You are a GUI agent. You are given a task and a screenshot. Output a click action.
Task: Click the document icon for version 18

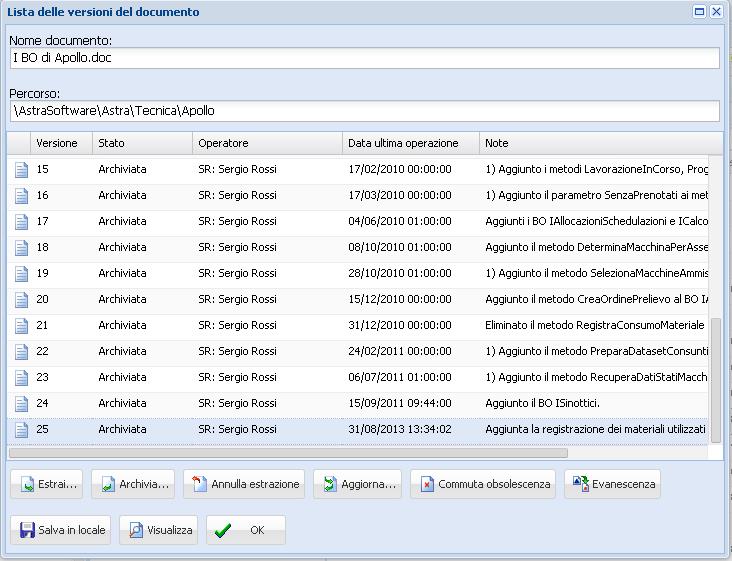point(21,248)
